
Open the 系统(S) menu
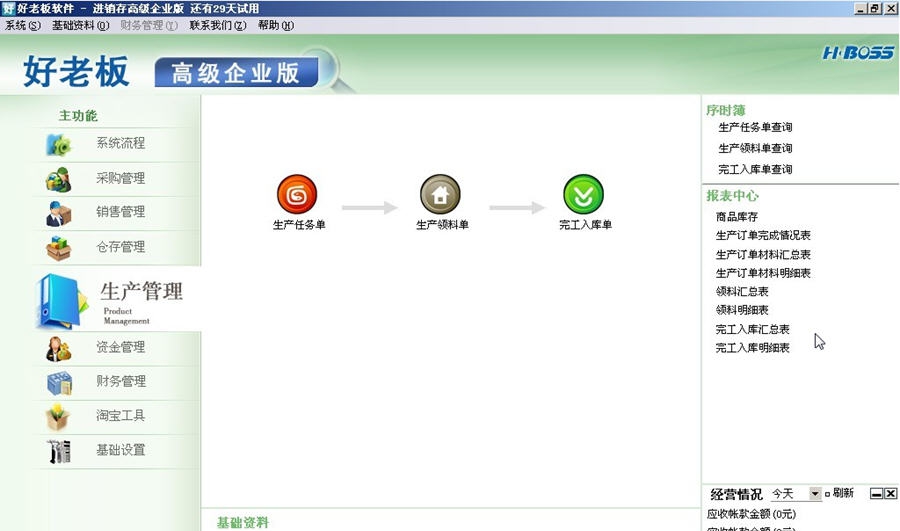click(x=23, y=25)
